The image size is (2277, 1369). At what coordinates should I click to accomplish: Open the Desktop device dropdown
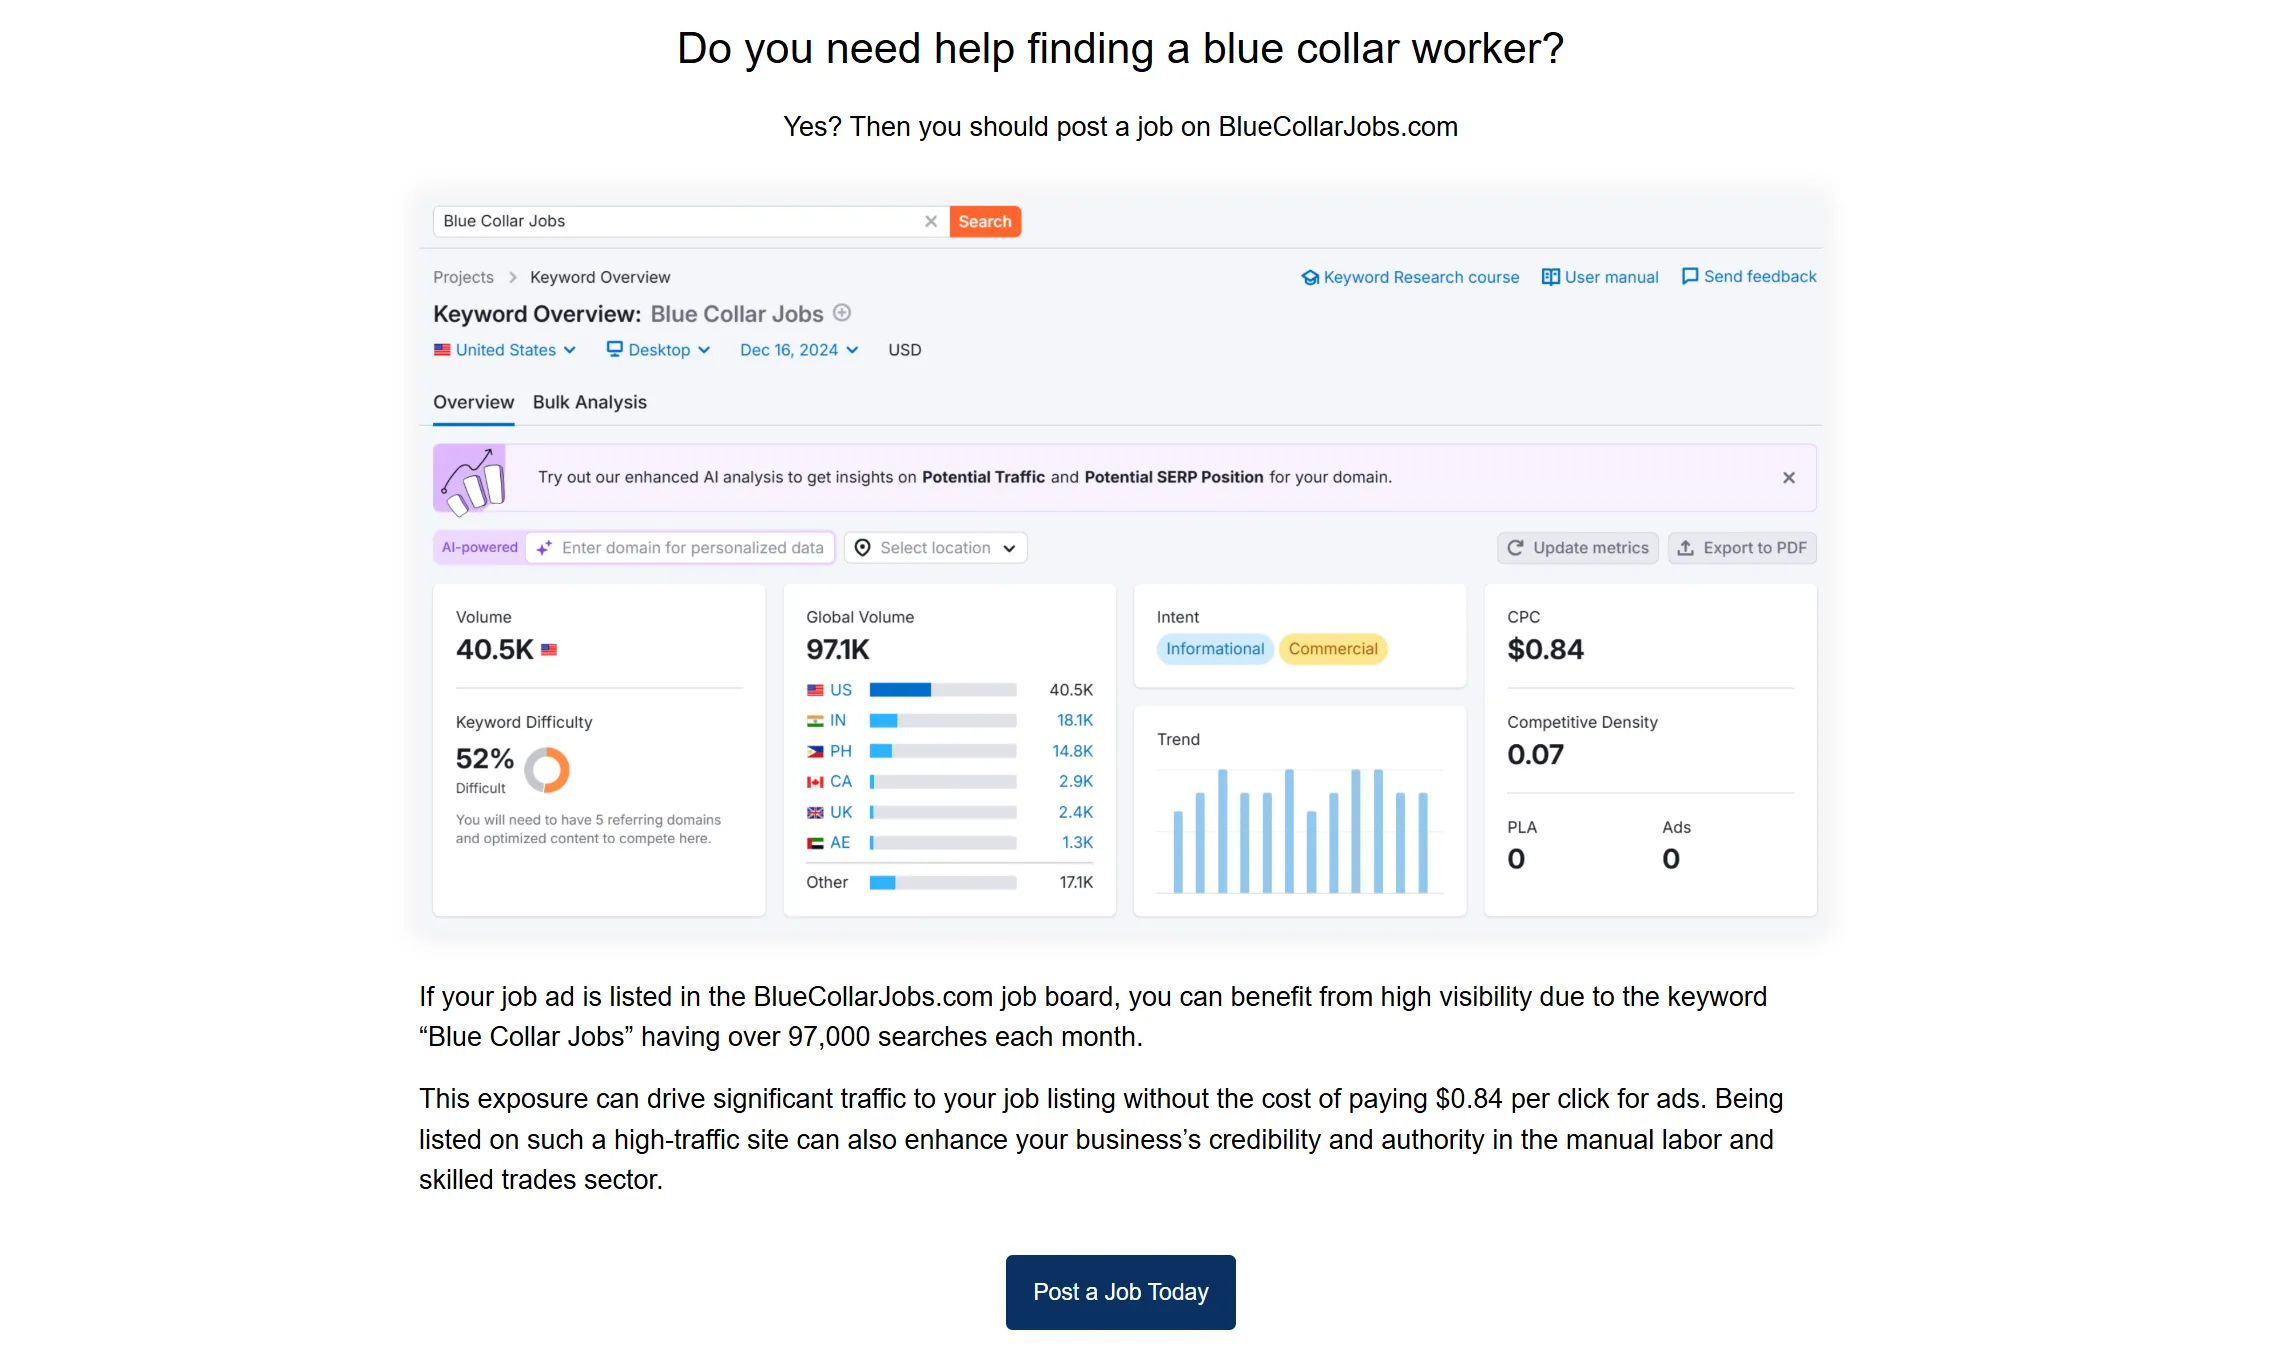658,350
